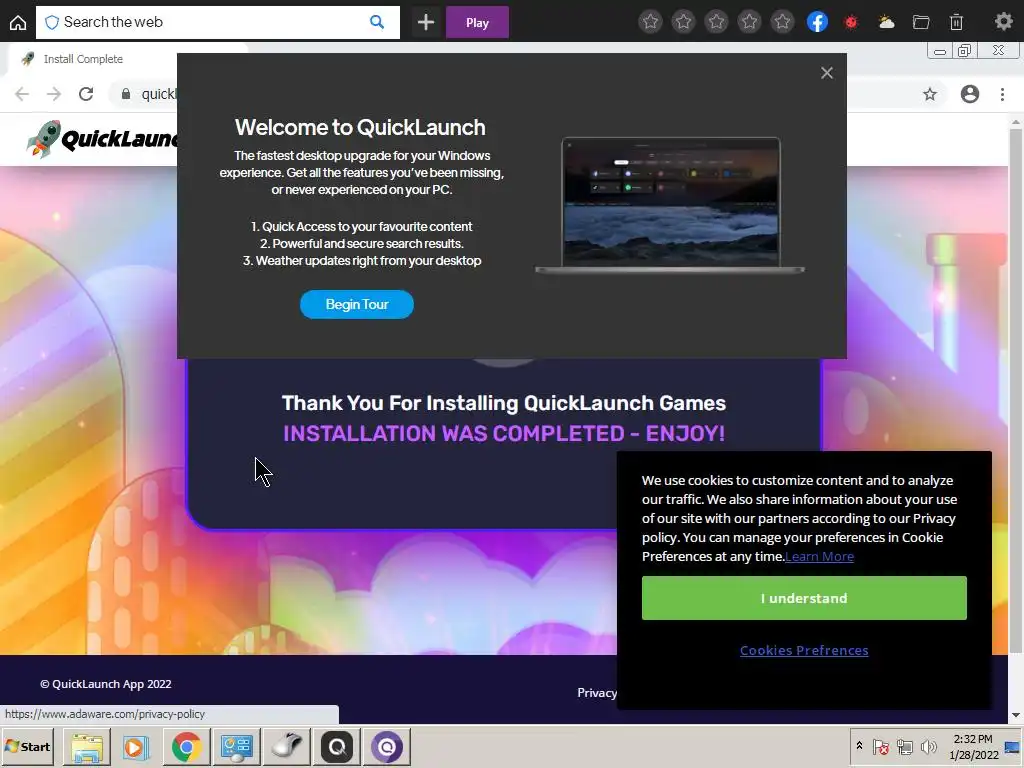Click the purple Play button
This screenshot has width=1024, height=768.
coord(477,22)
